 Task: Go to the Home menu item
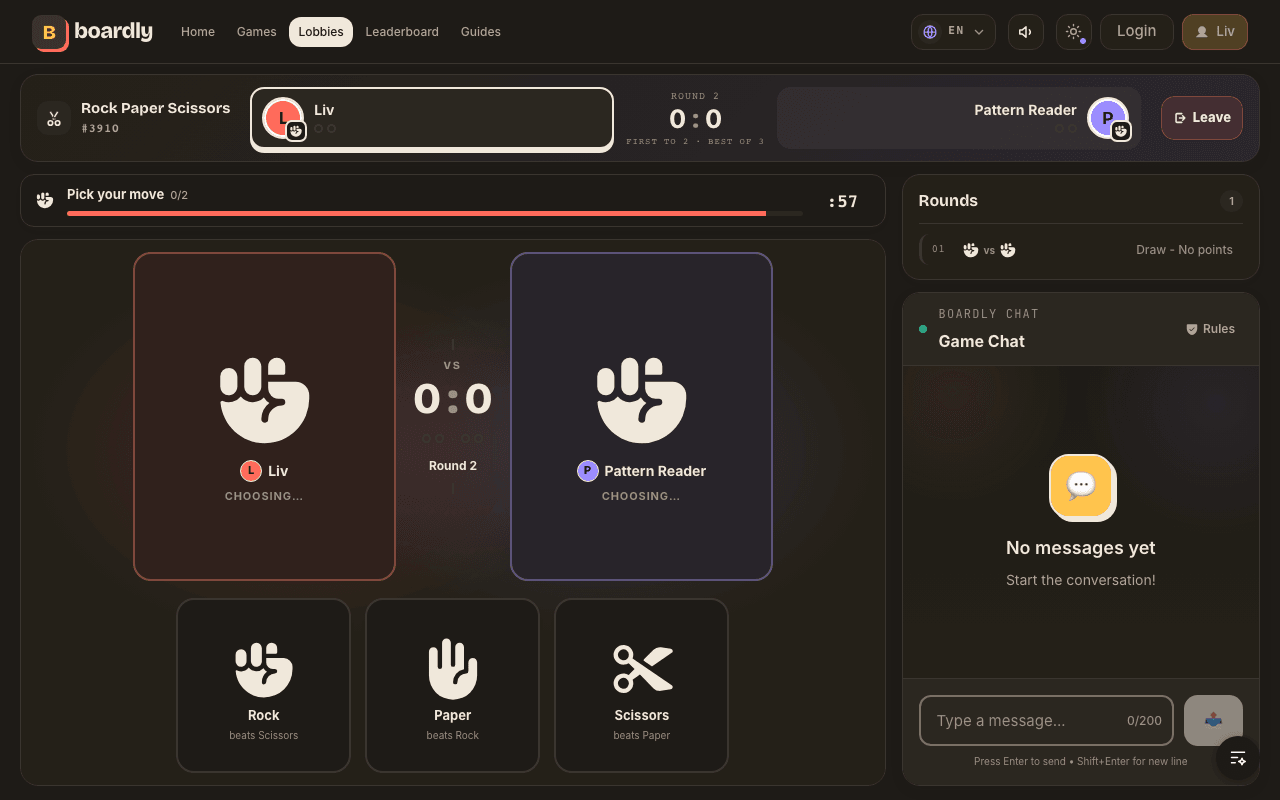(x=198, y=32)
